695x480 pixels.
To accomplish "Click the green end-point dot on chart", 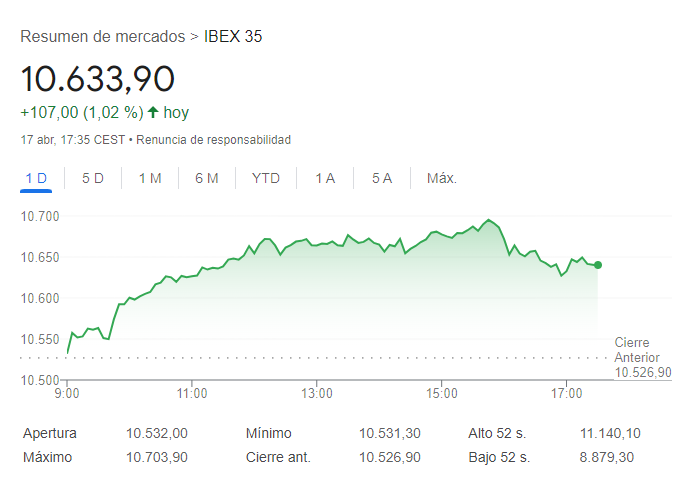I will [598, 265].
